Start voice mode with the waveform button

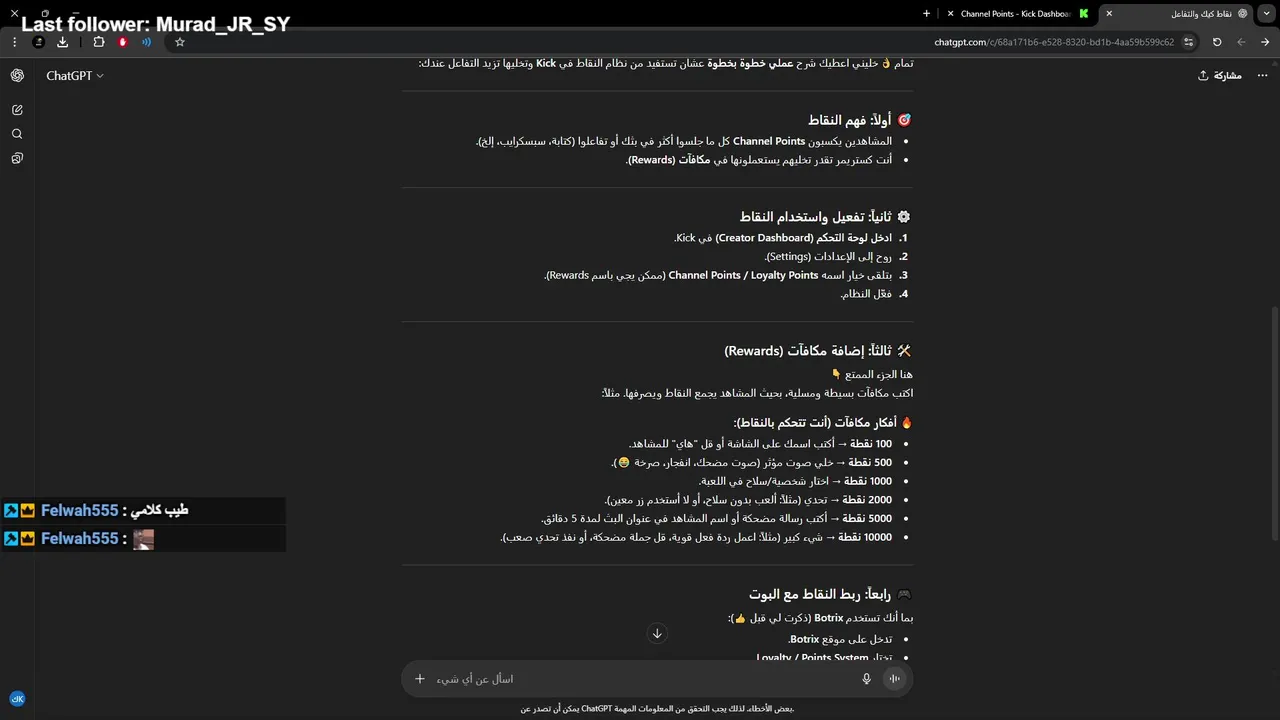[895, 679]
